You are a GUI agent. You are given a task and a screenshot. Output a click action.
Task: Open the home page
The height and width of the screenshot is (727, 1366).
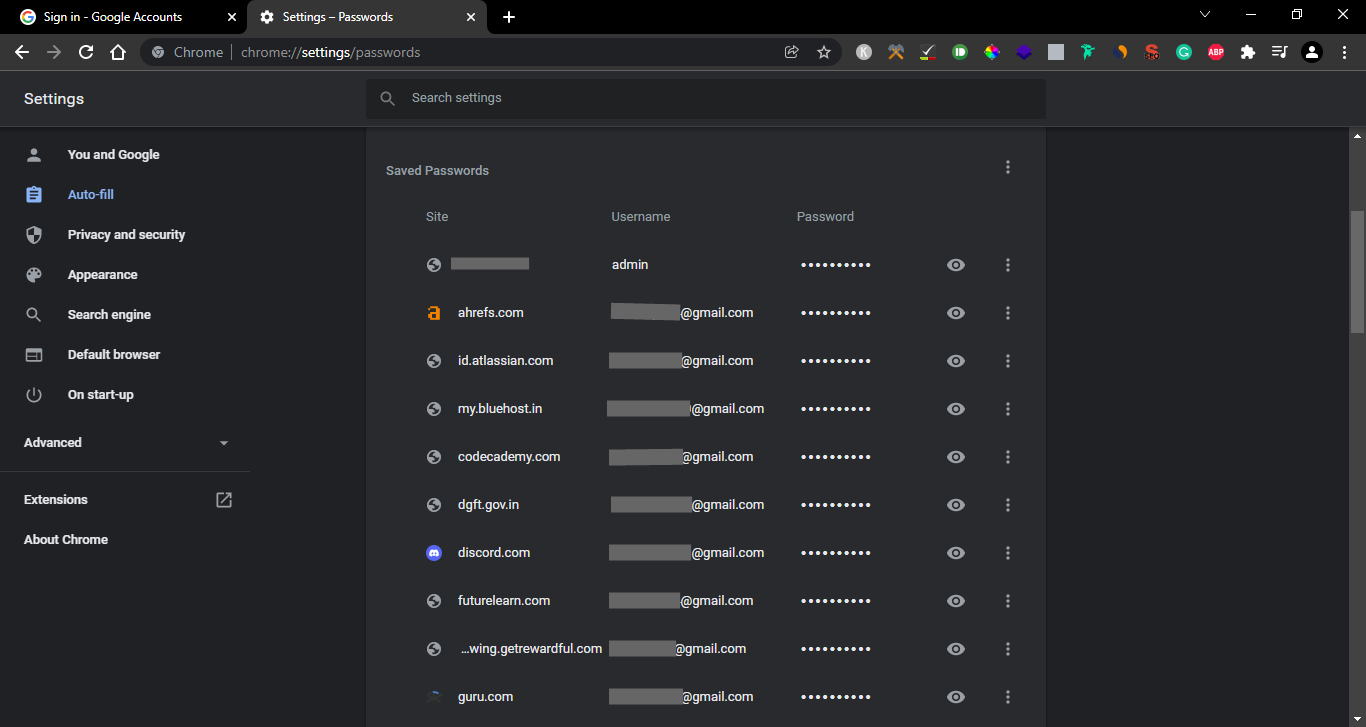(x=118, y=52)
